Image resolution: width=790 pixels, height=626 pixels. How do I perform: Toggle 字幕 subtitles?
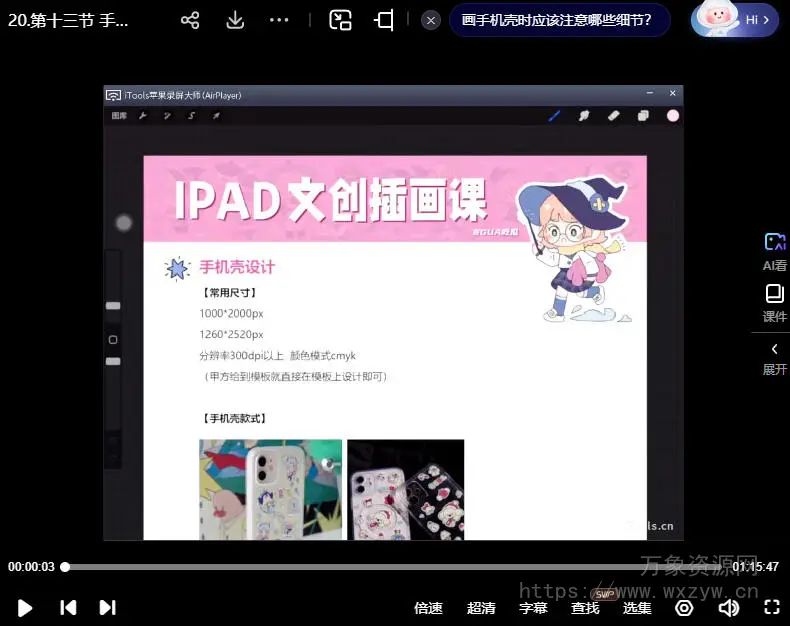point(533,608)
